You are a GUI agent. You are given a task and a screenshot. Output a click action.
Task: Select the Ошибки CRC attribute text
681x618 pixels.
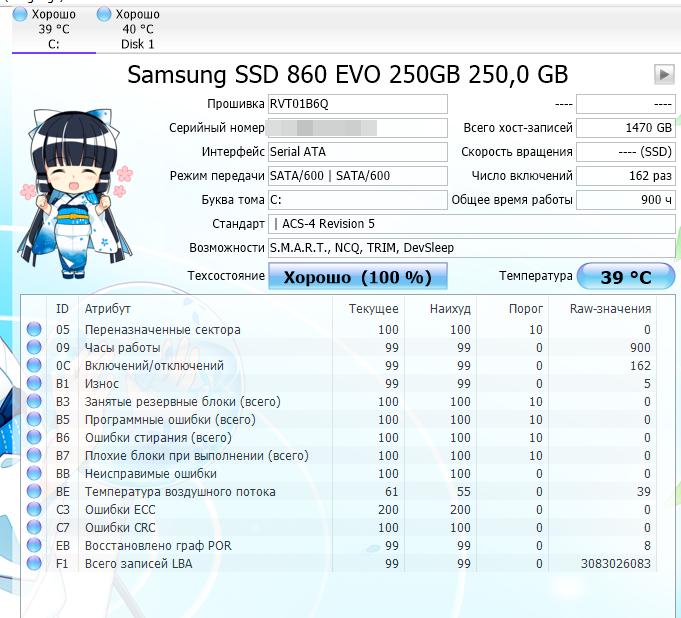[120, 528]
